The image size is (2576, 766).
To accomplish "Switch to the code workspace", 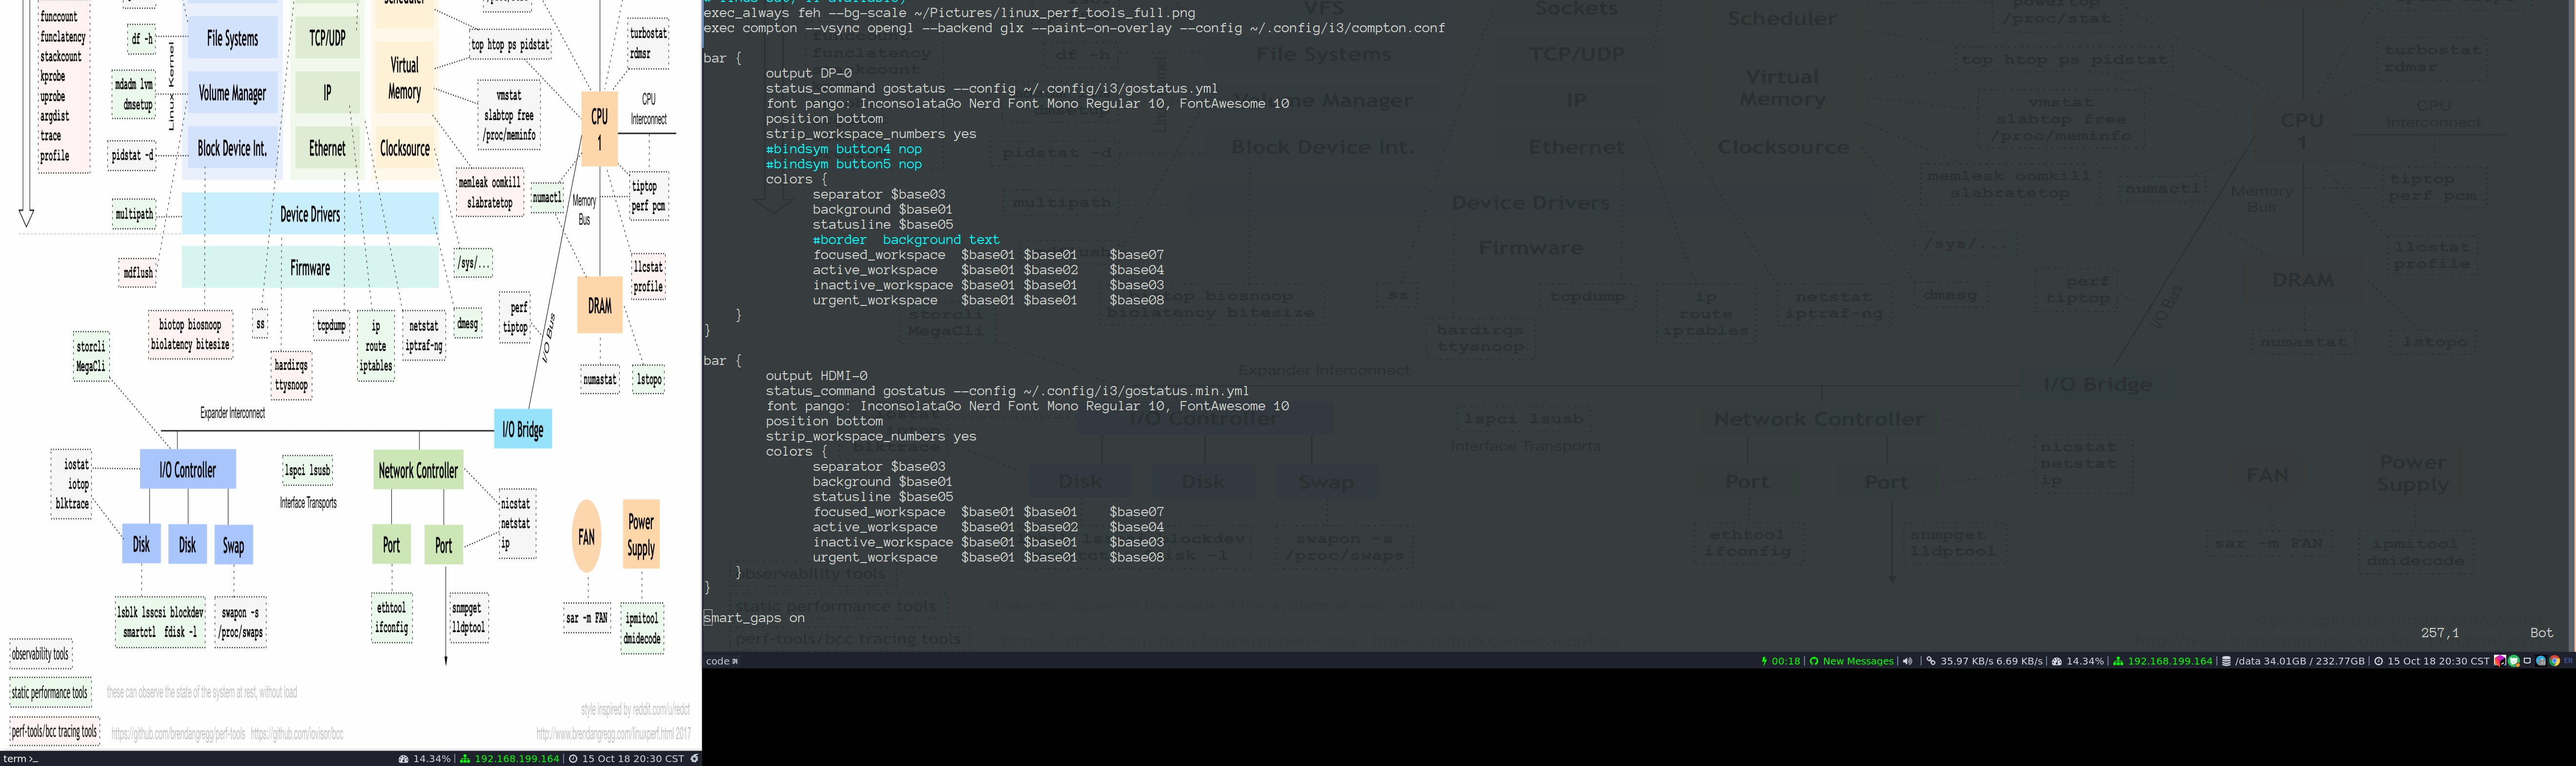I will (721, 661).
